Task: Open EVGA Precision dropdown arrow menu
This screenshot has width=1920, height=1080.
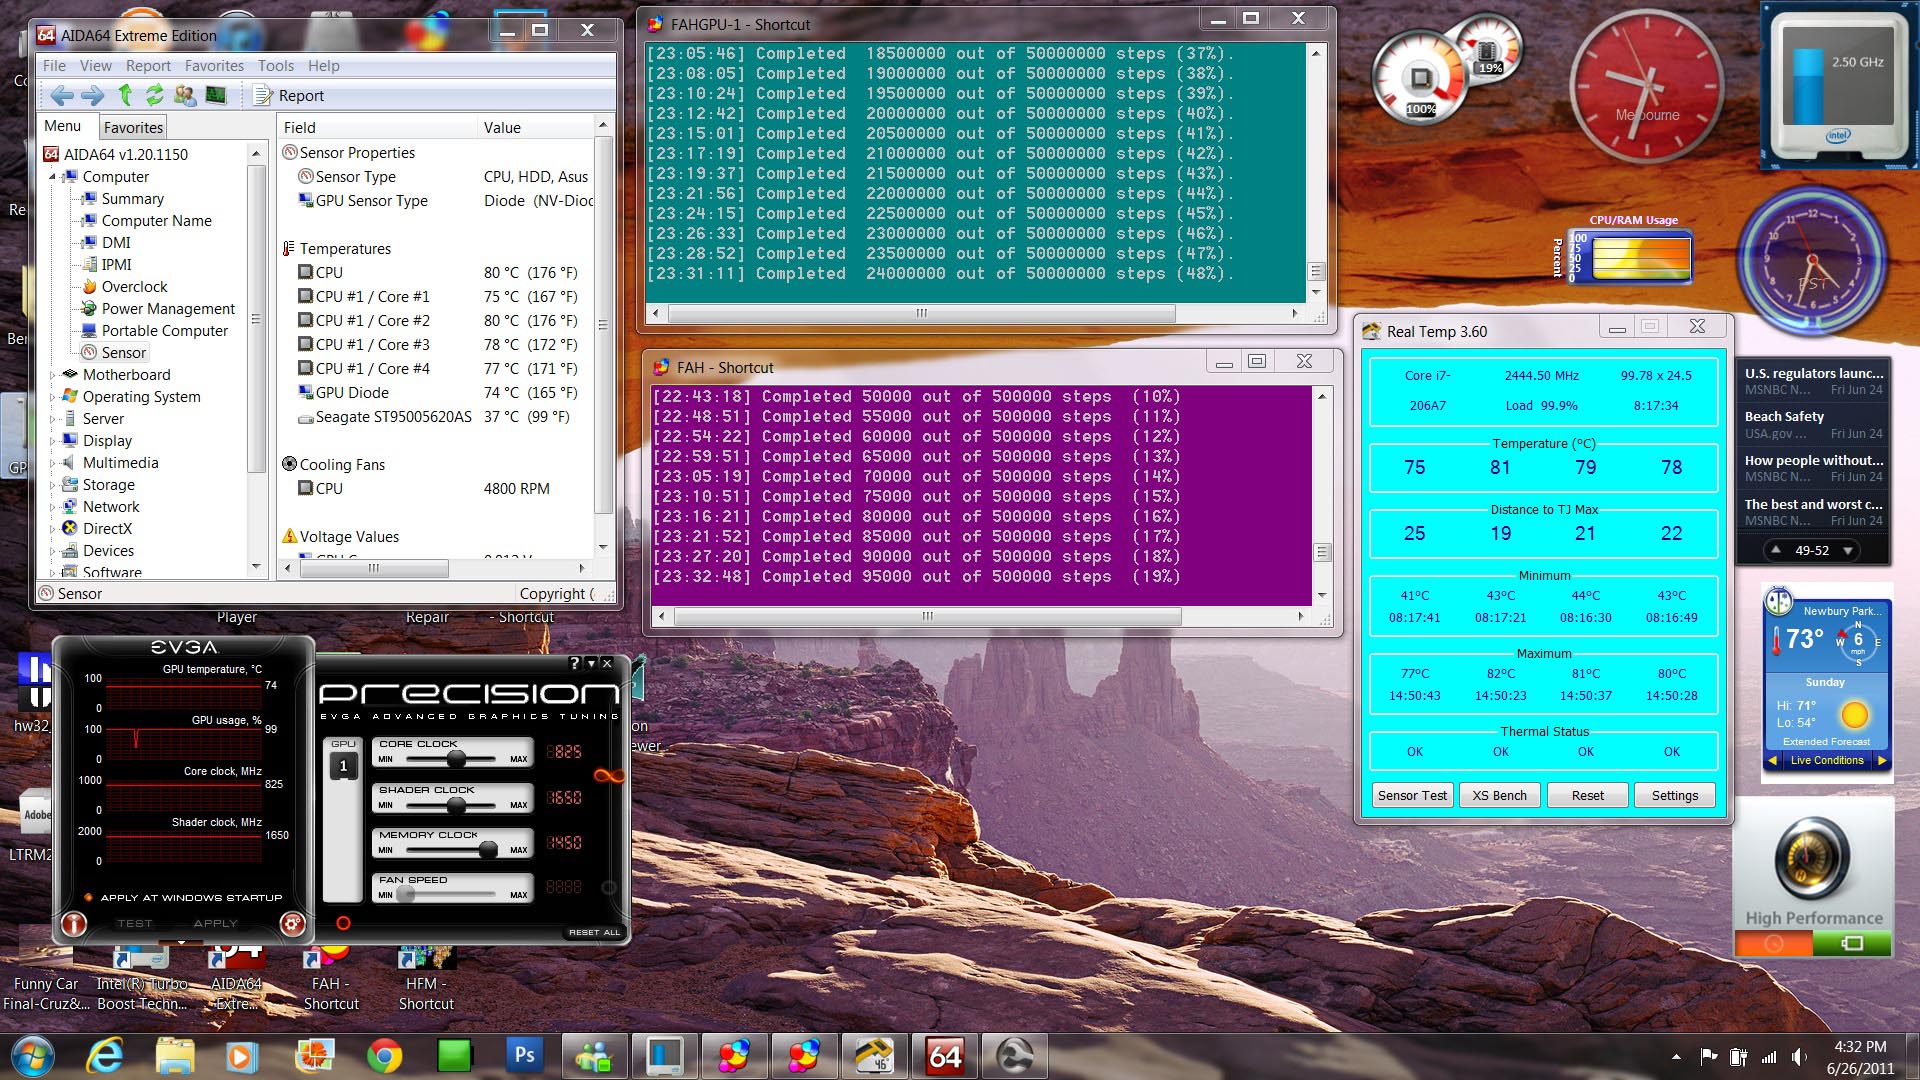Action: tap(591, 663)
